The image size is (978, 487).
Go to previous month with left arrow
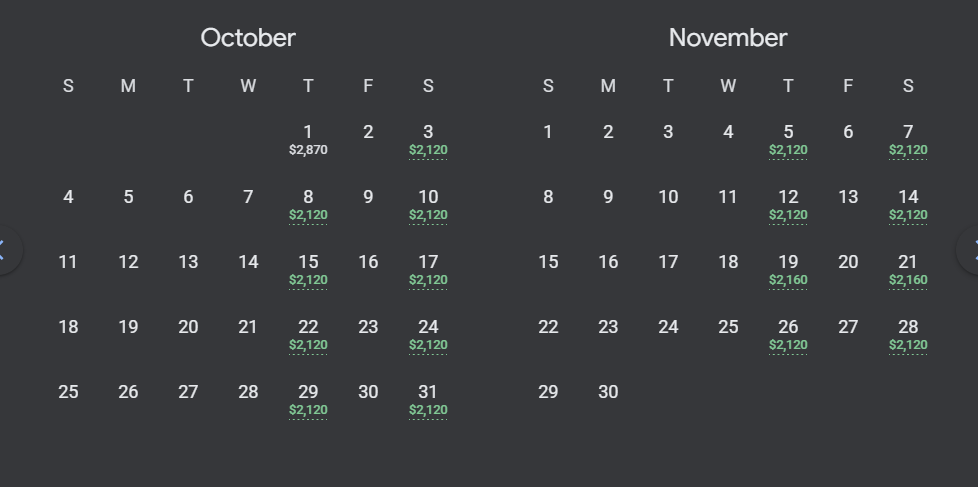5,250
